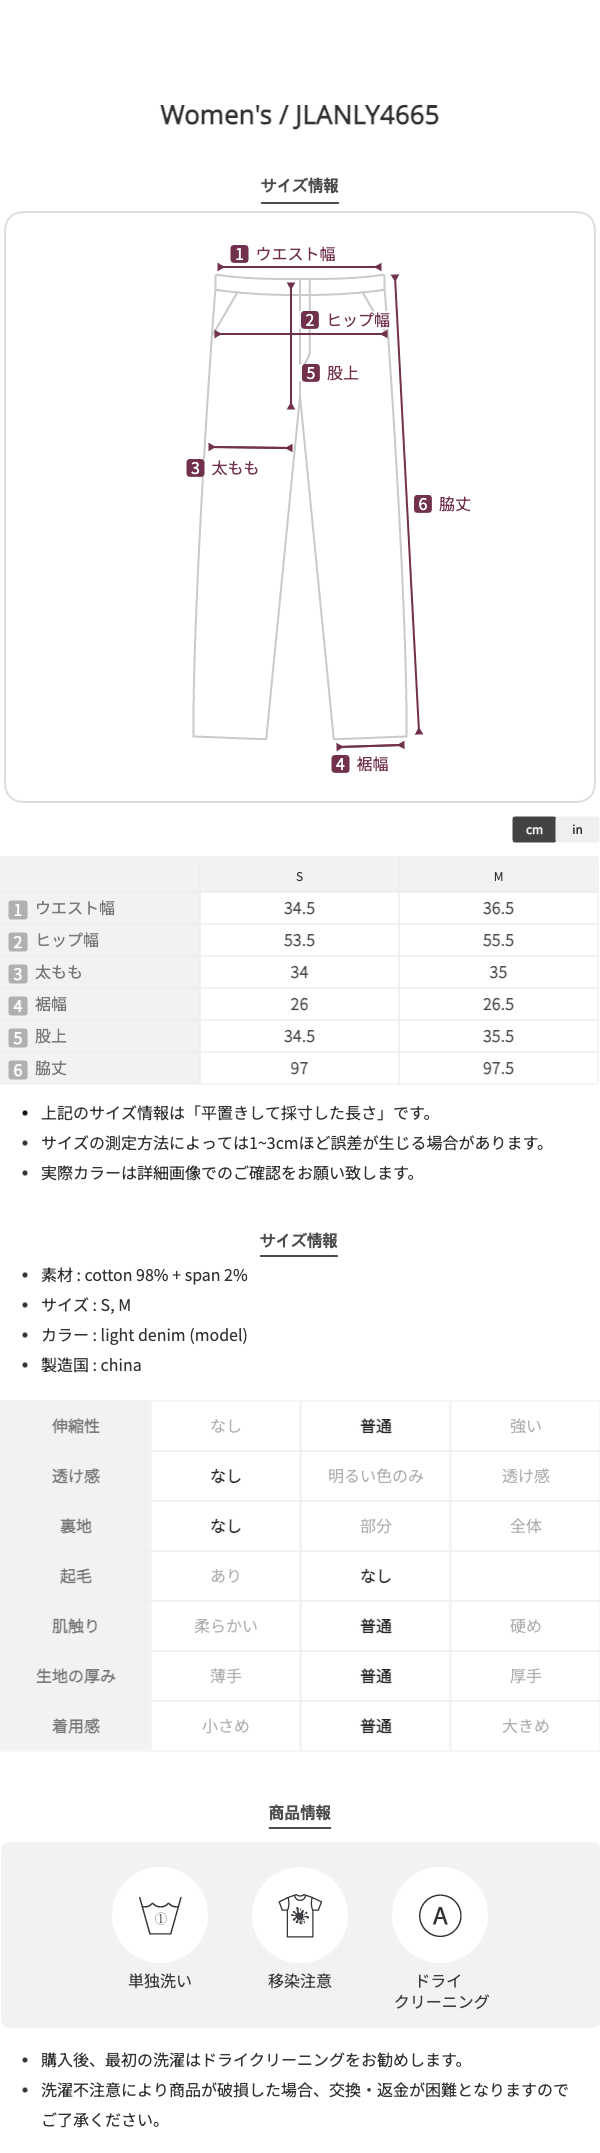Click the side length number 6 badge
This screenshot has width=600, height=2153.
coord(423,504)
